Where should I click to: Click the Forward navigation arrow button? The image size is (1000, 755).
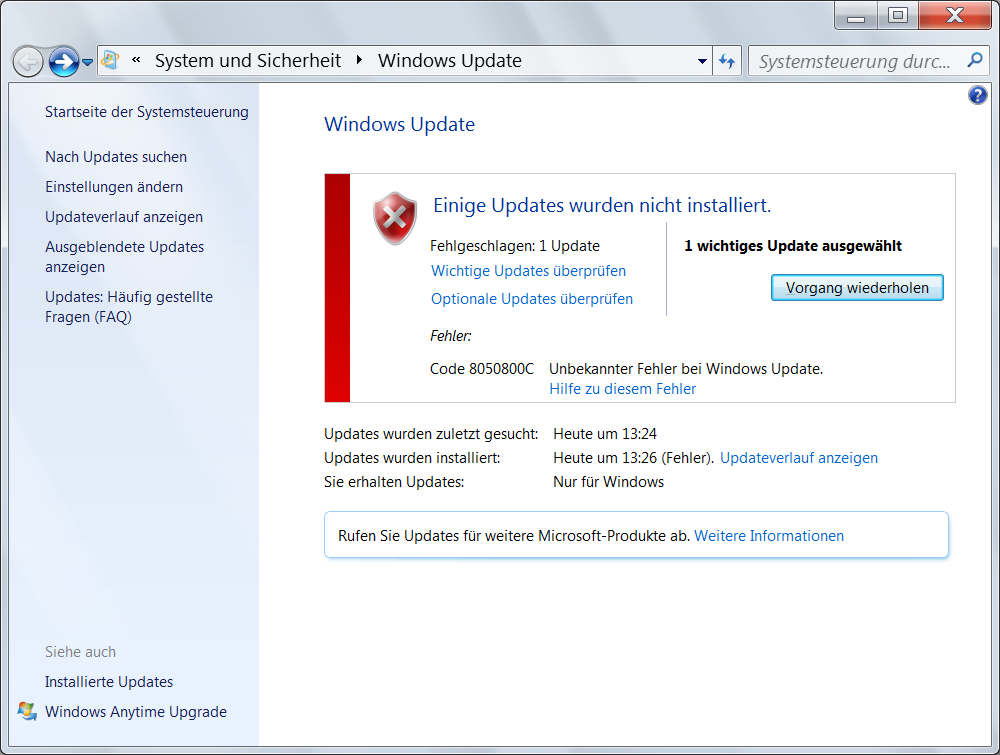pos(64,62)
